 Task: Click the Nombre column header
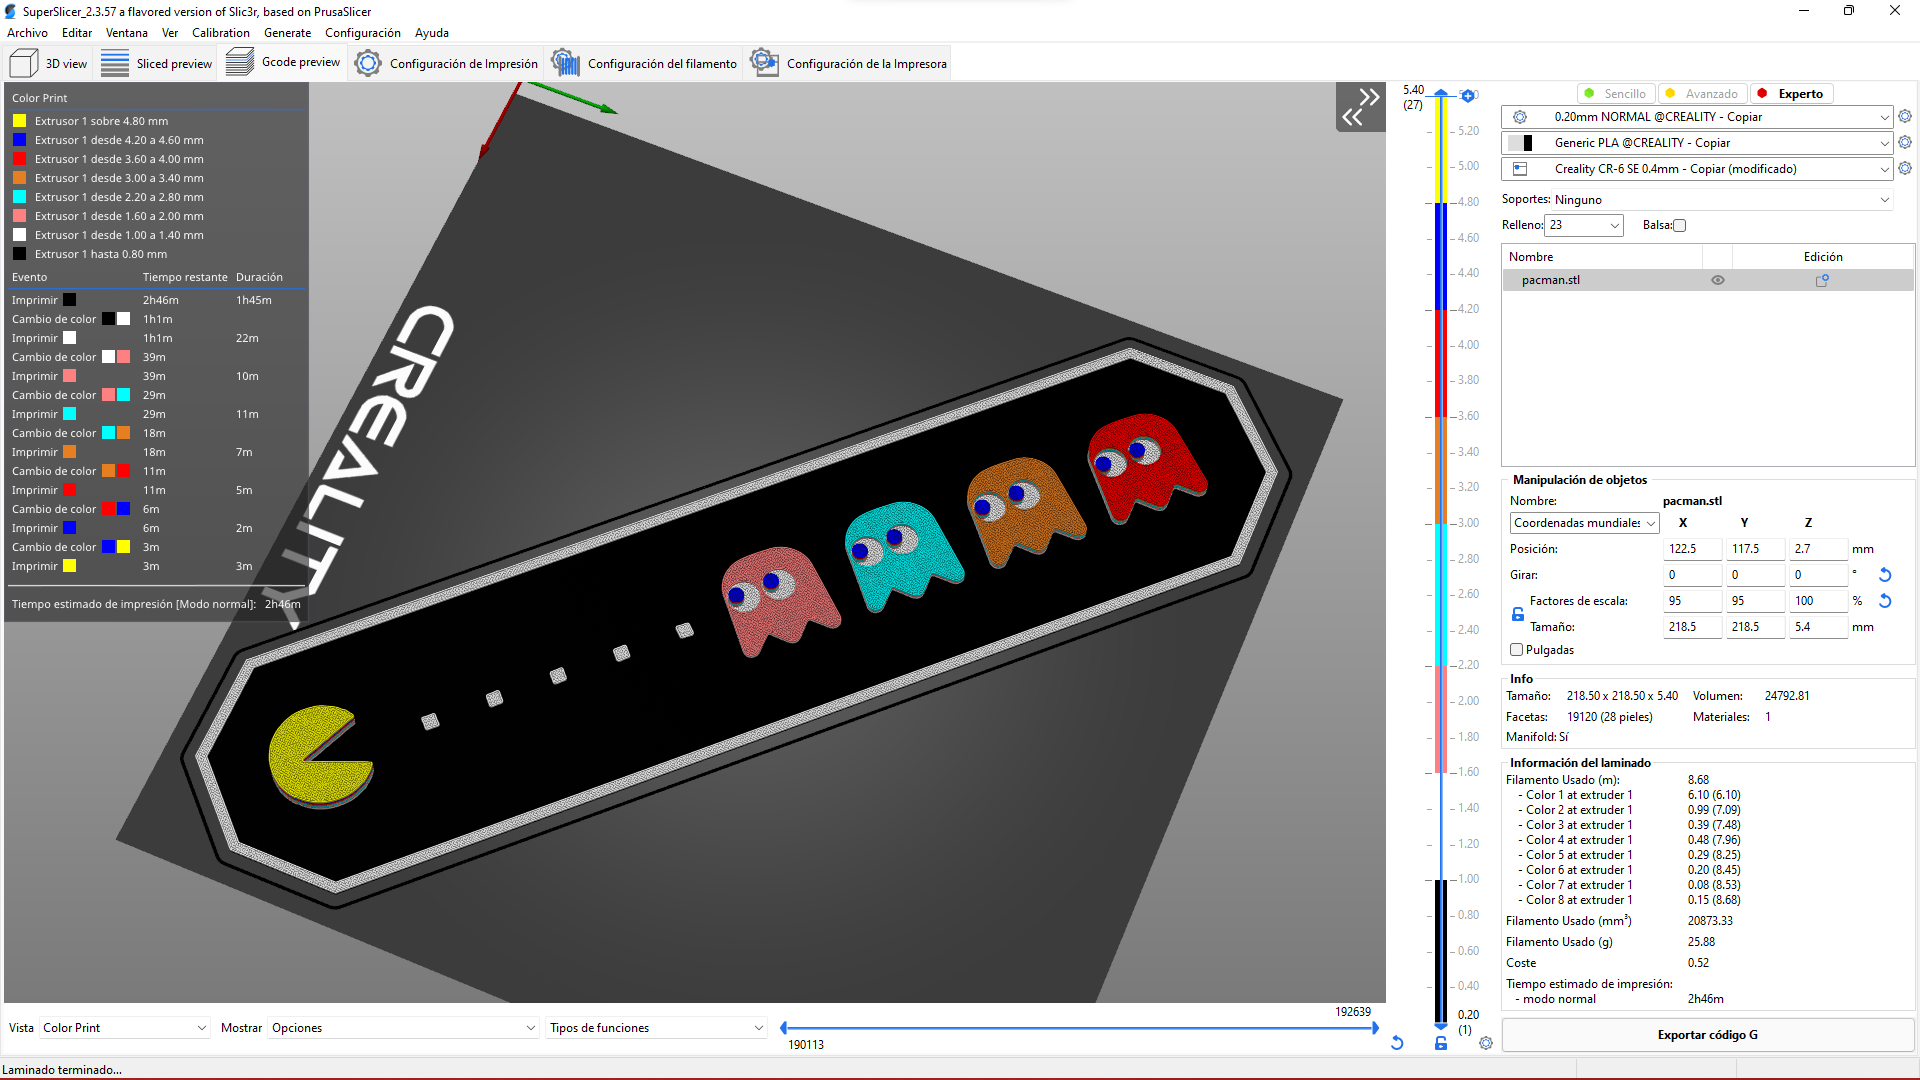1602,257
